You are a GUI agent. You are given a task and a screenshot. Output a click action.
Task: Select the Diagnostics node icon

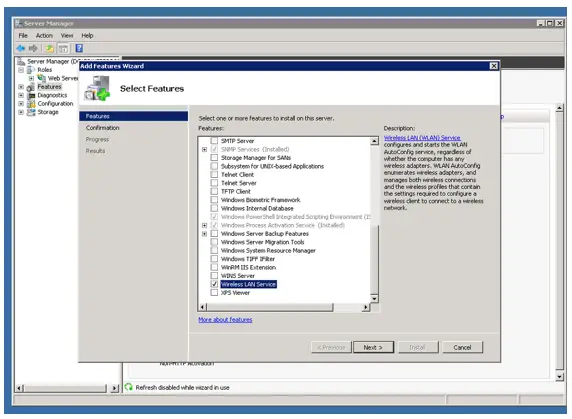click(x=31, y=95)
